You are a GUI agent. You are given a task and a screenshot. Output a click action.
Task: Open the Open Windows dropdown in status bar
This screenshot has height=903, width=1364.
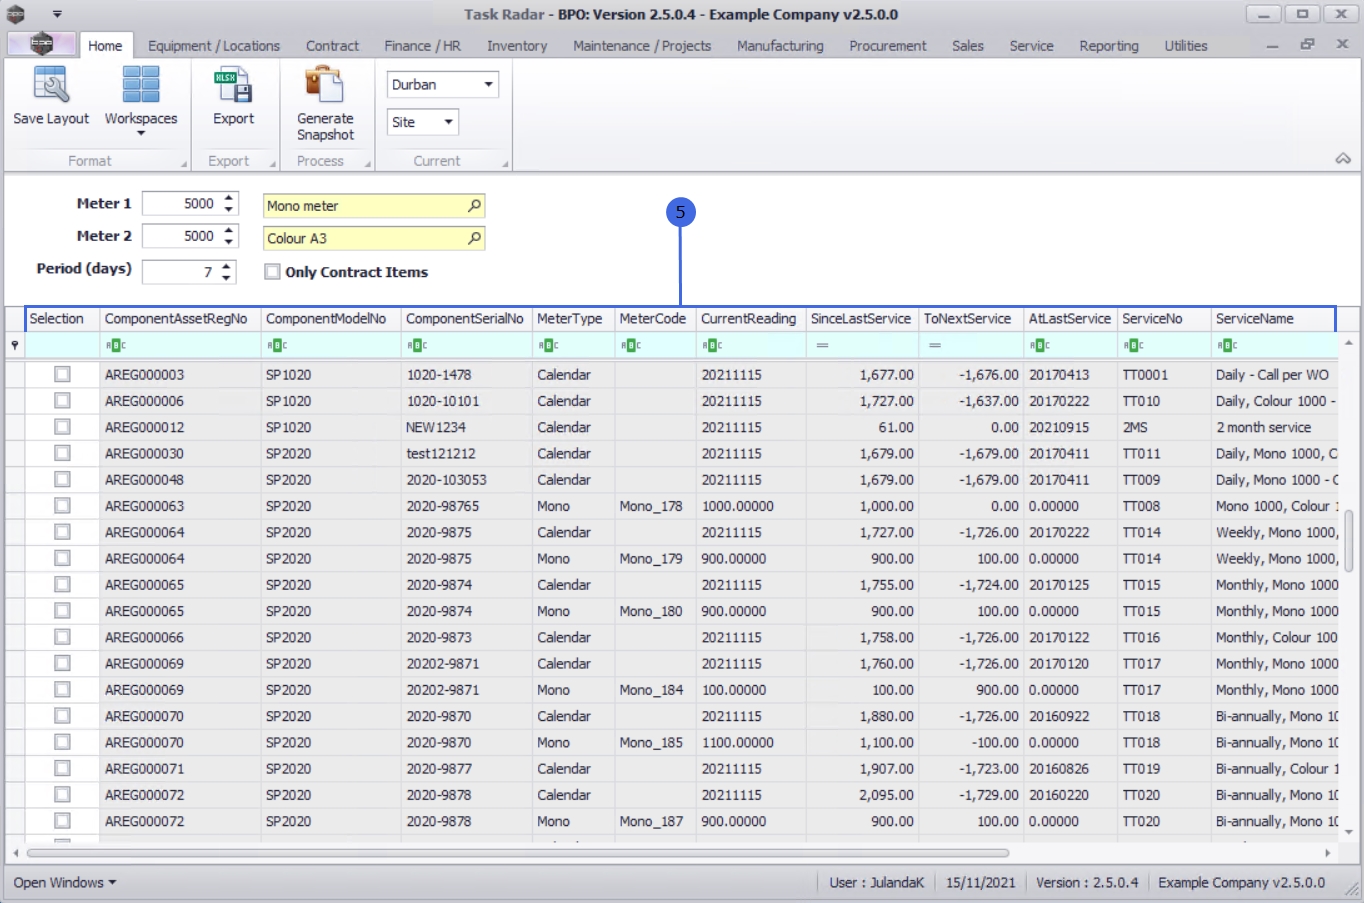point(65,882)
